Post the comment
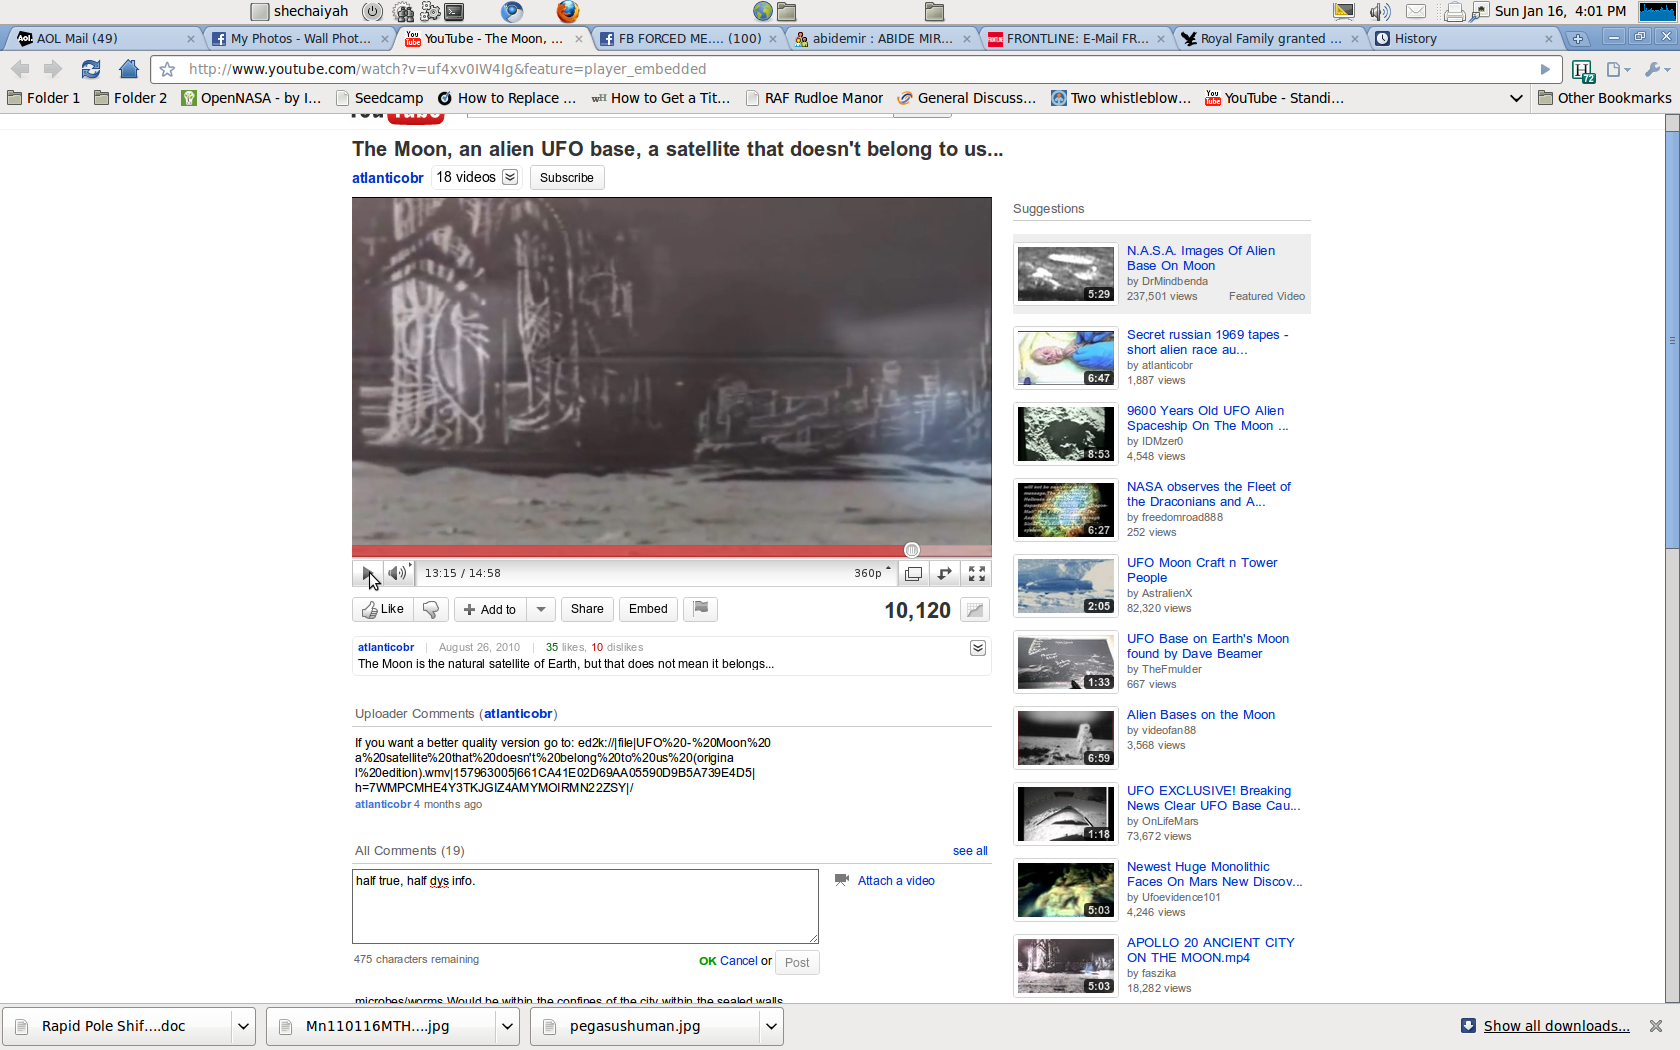Screen dimensions: 1680x1050 point(797,962)
